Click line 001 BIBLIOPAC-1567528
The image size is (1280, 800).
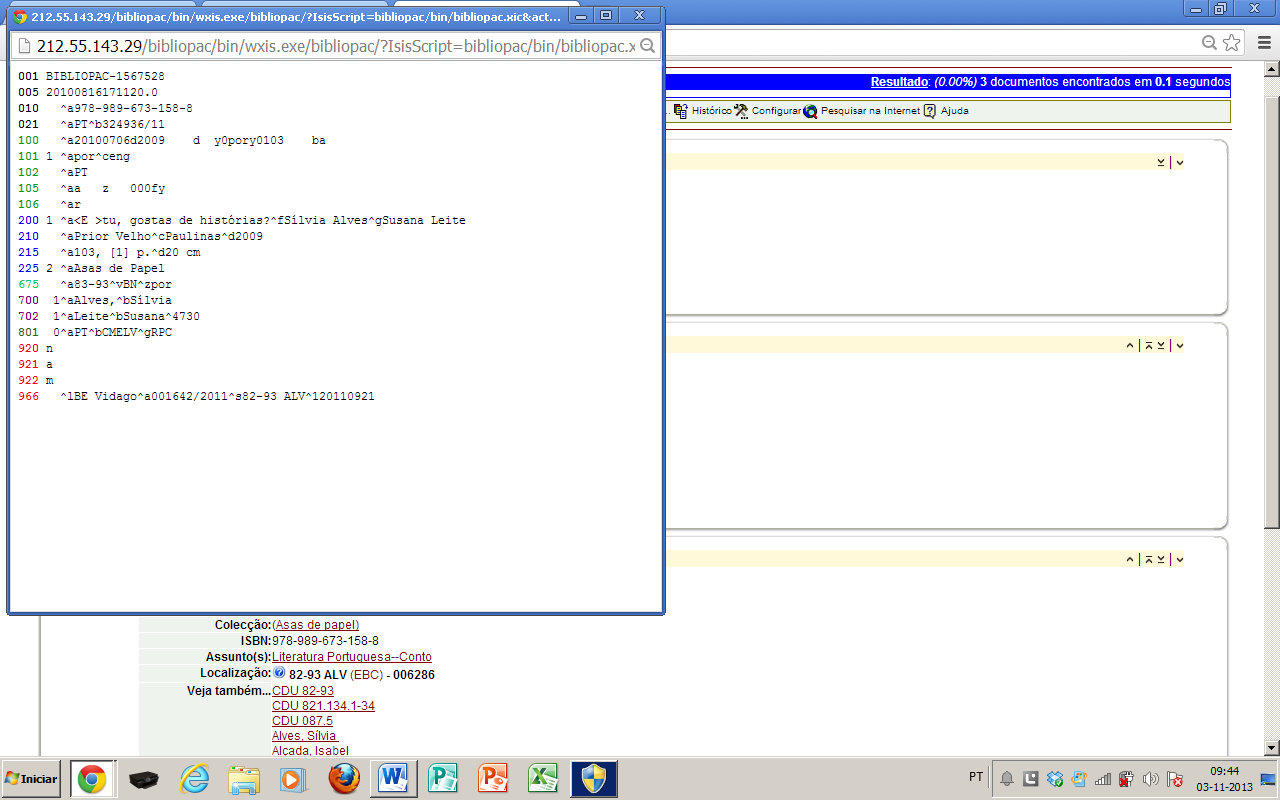91,76
